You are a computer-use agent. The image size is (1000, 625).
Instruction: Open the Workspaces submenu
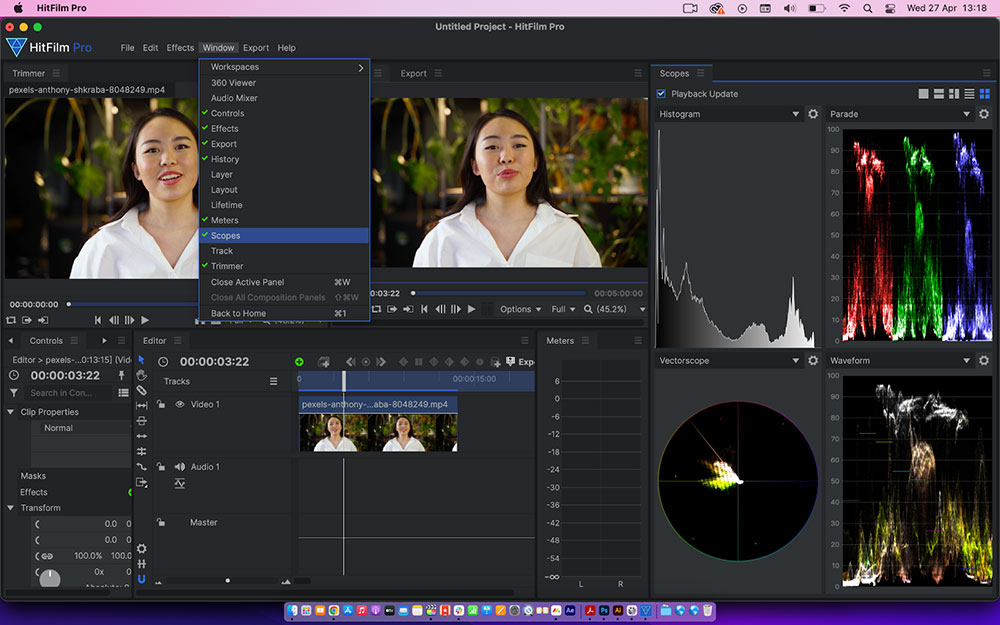(x=284, y=67)
